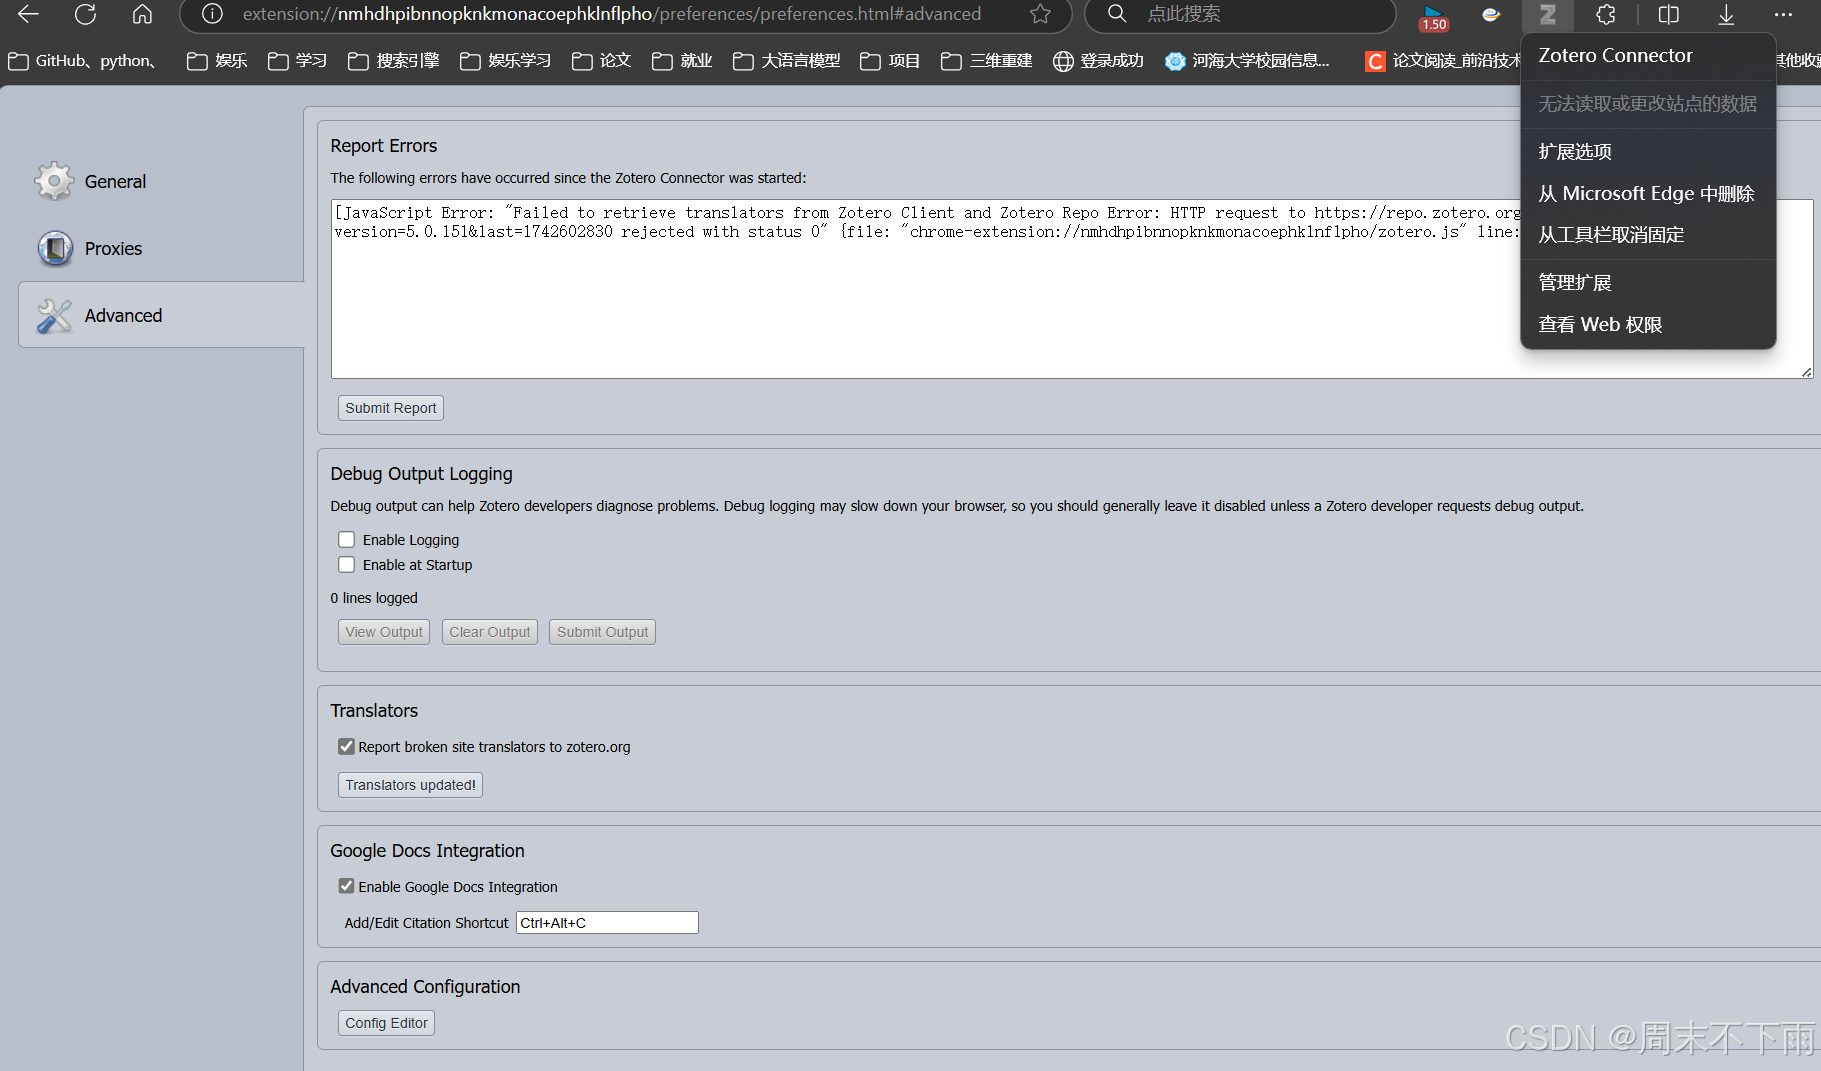
Task: Choose 从工具栏取消固定 menu entry
Action: [1647, 235]
